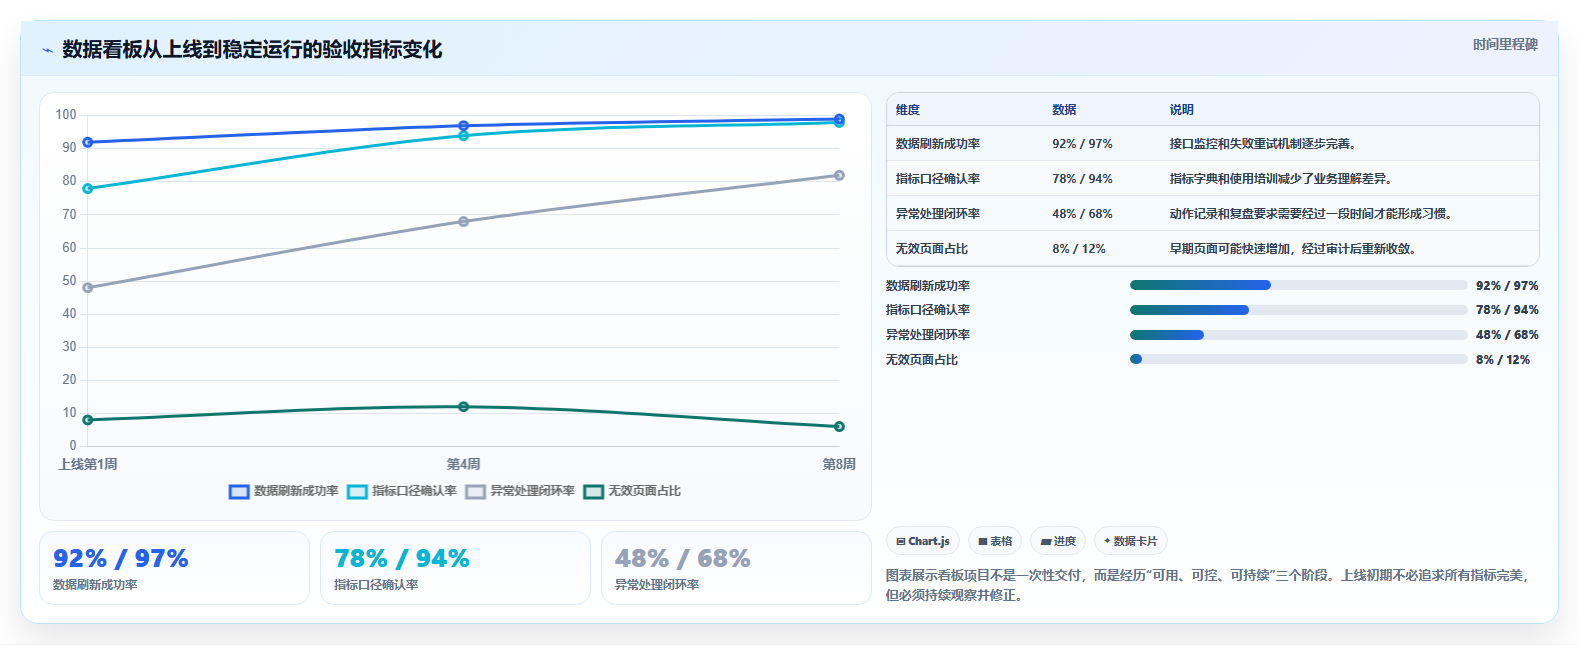
Task: Click the 78% / 94% stat card
Action: coord(455,568)
